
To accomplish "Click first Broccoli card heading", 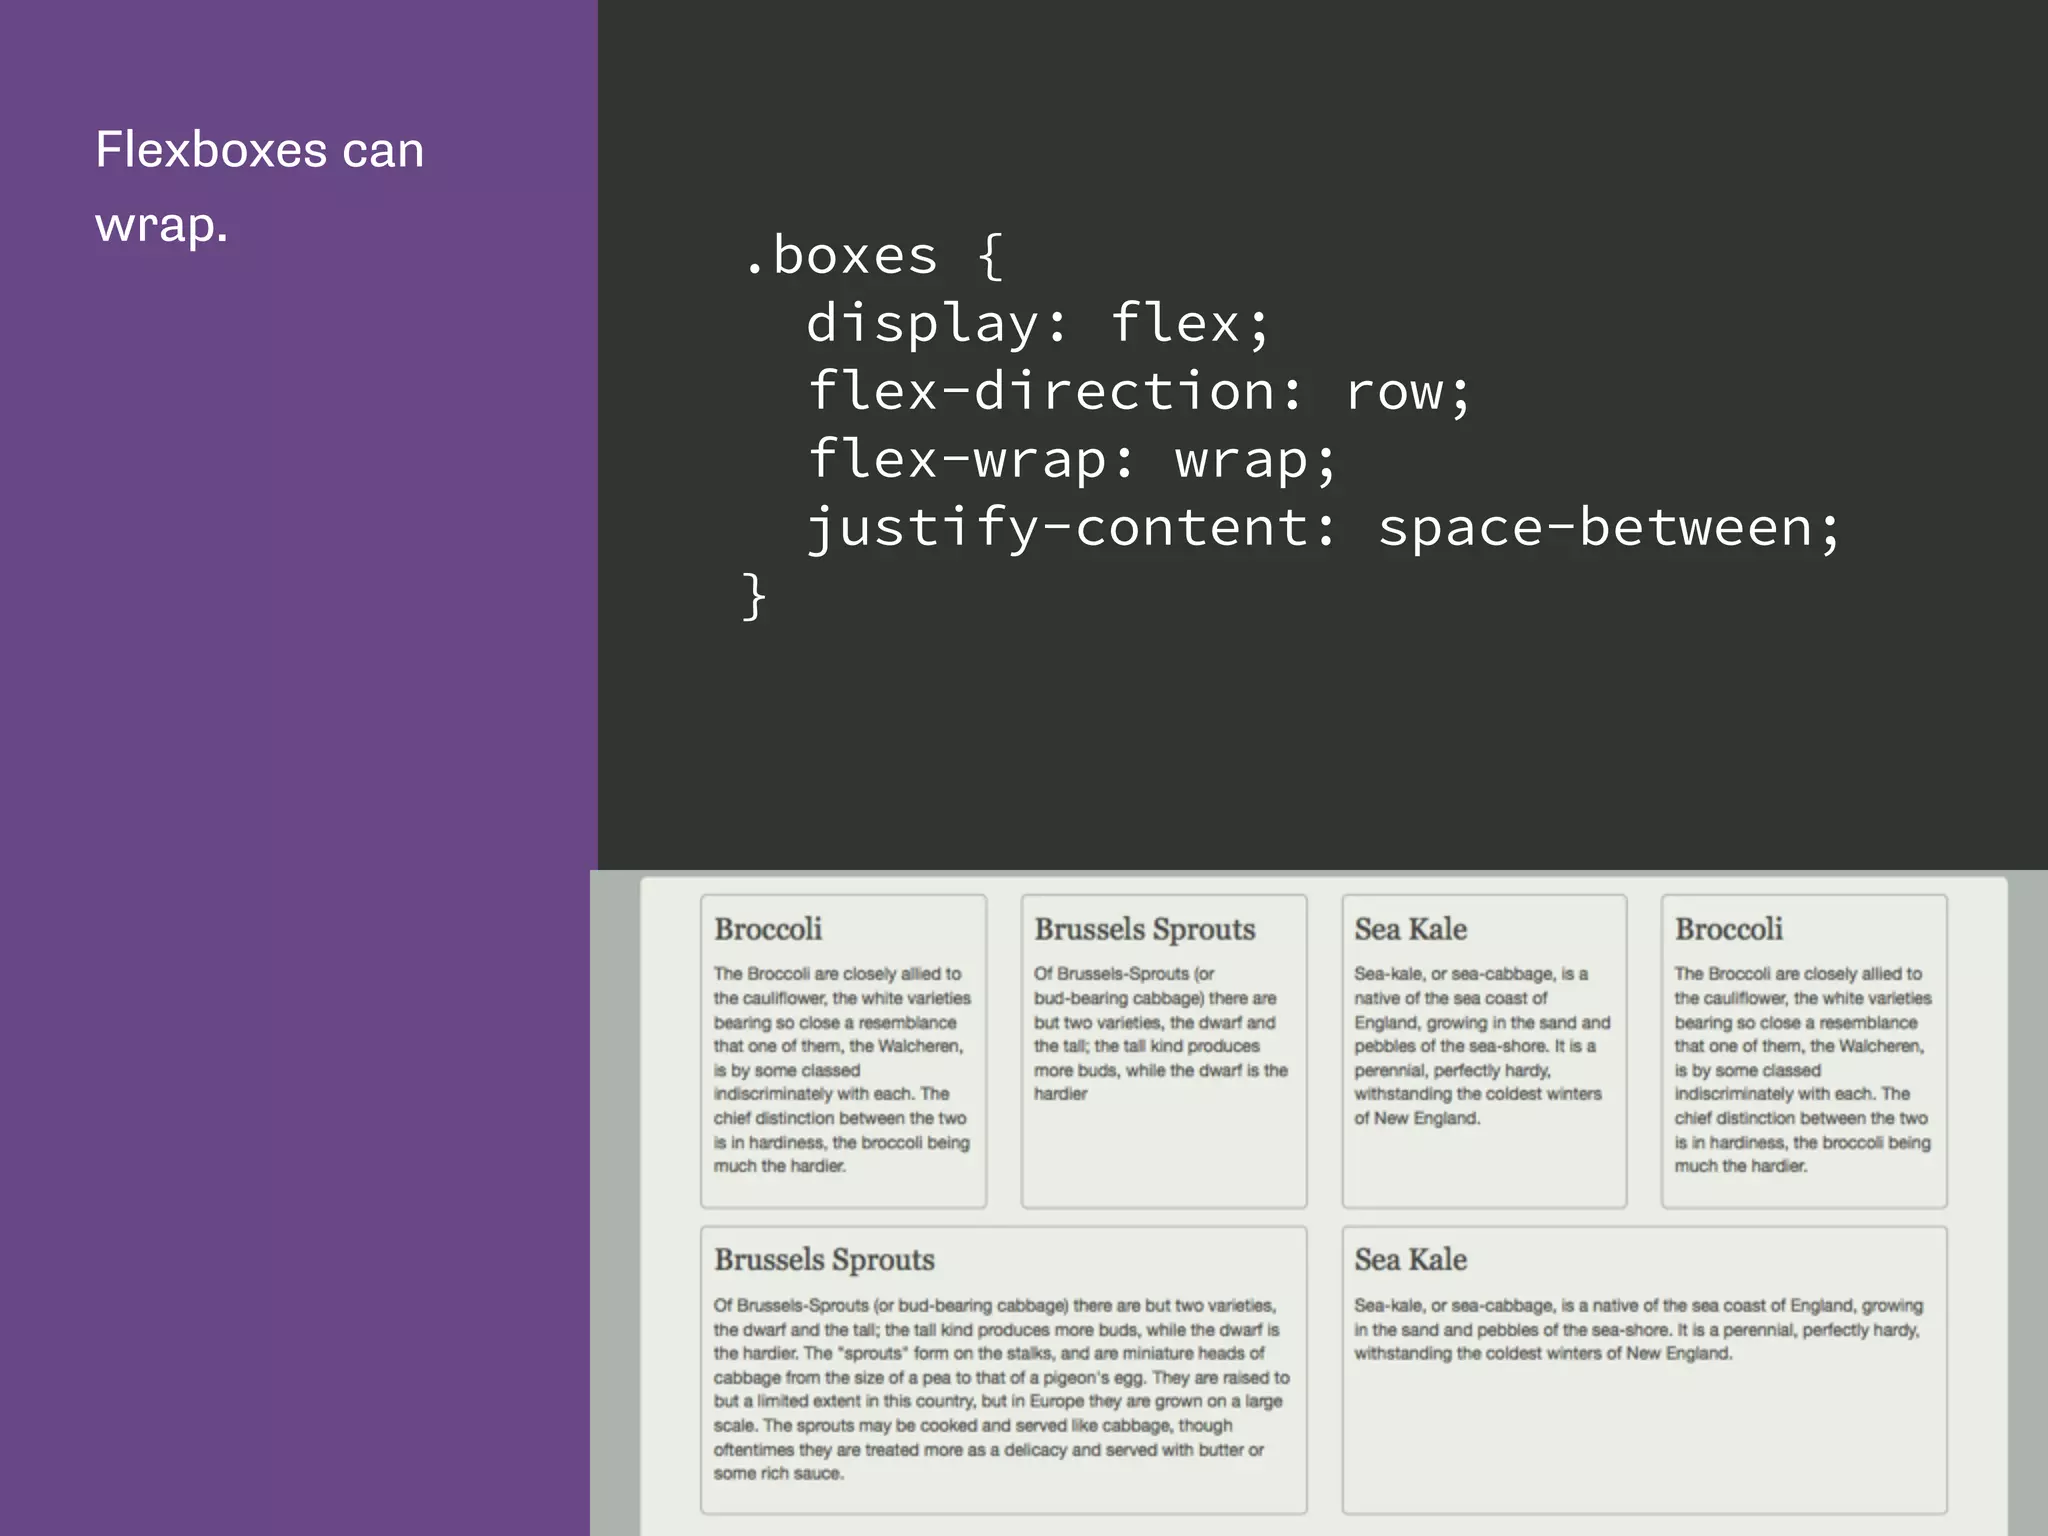I will [768, 929].
